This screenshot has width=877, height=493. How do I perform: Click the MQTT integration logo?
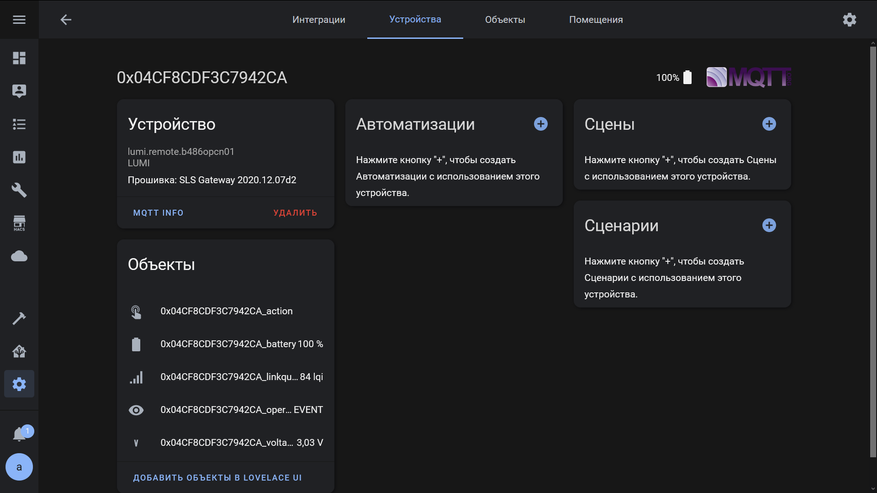coord(748,77)
